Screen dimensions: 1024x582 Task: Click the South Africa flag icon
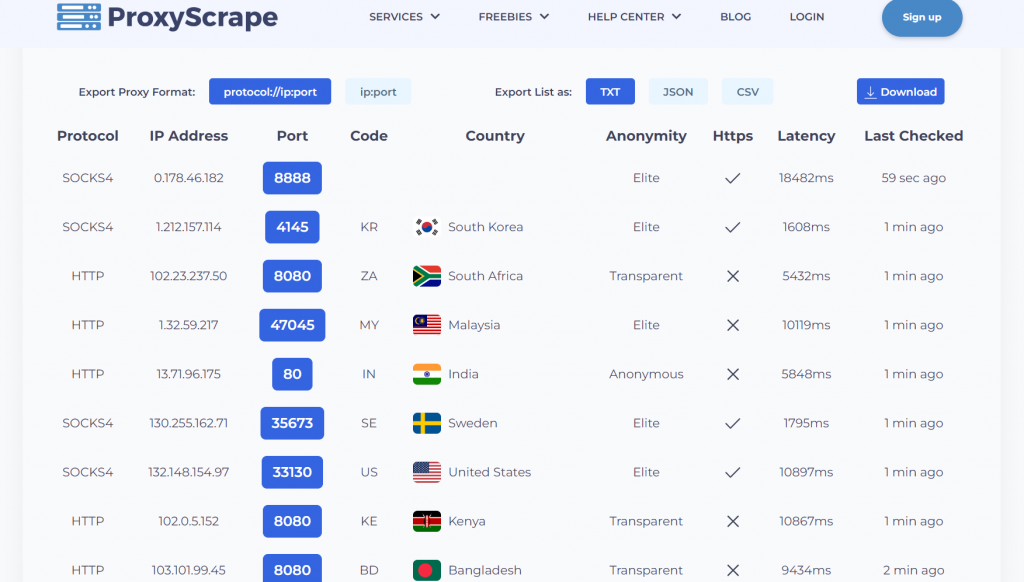pyautogui.click(x=427, y=276)
